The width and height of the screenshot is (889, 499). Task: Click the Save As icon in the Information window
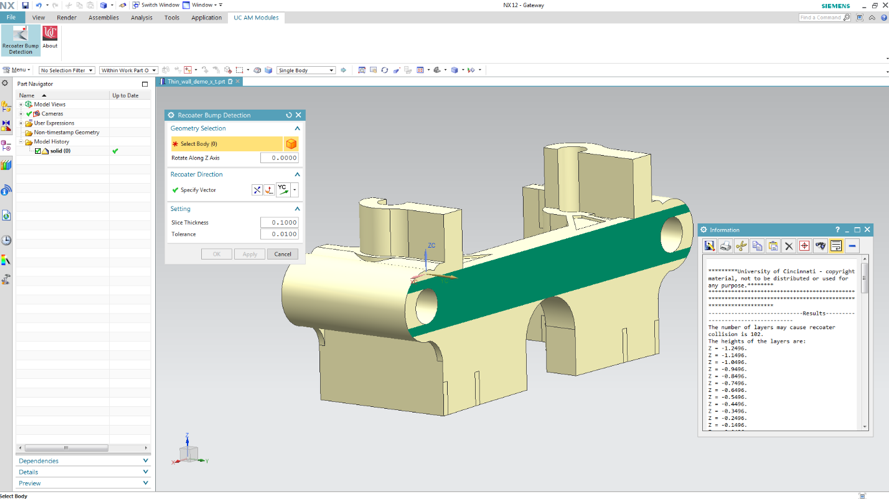click(x=709, y=246)
